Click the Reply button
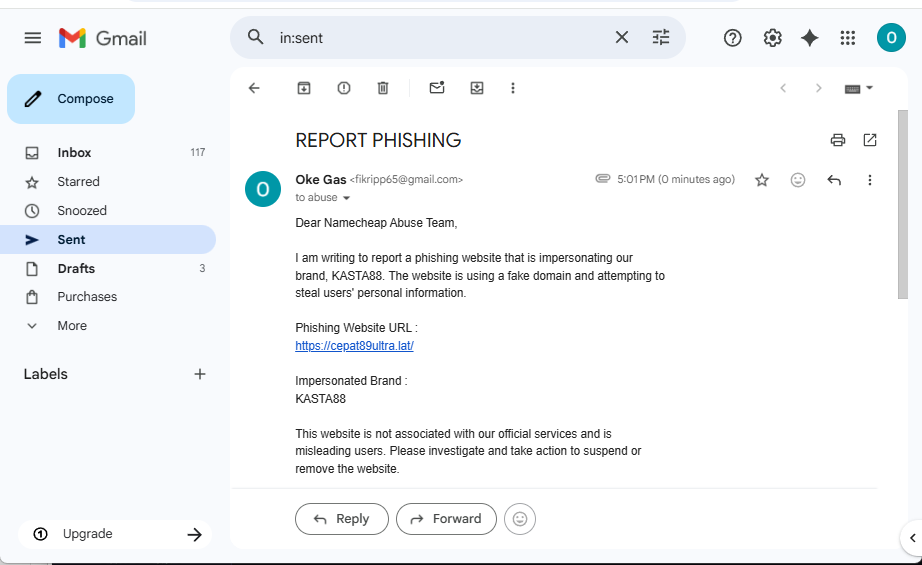The image size is (922, 565). click(x=342, y=519)
